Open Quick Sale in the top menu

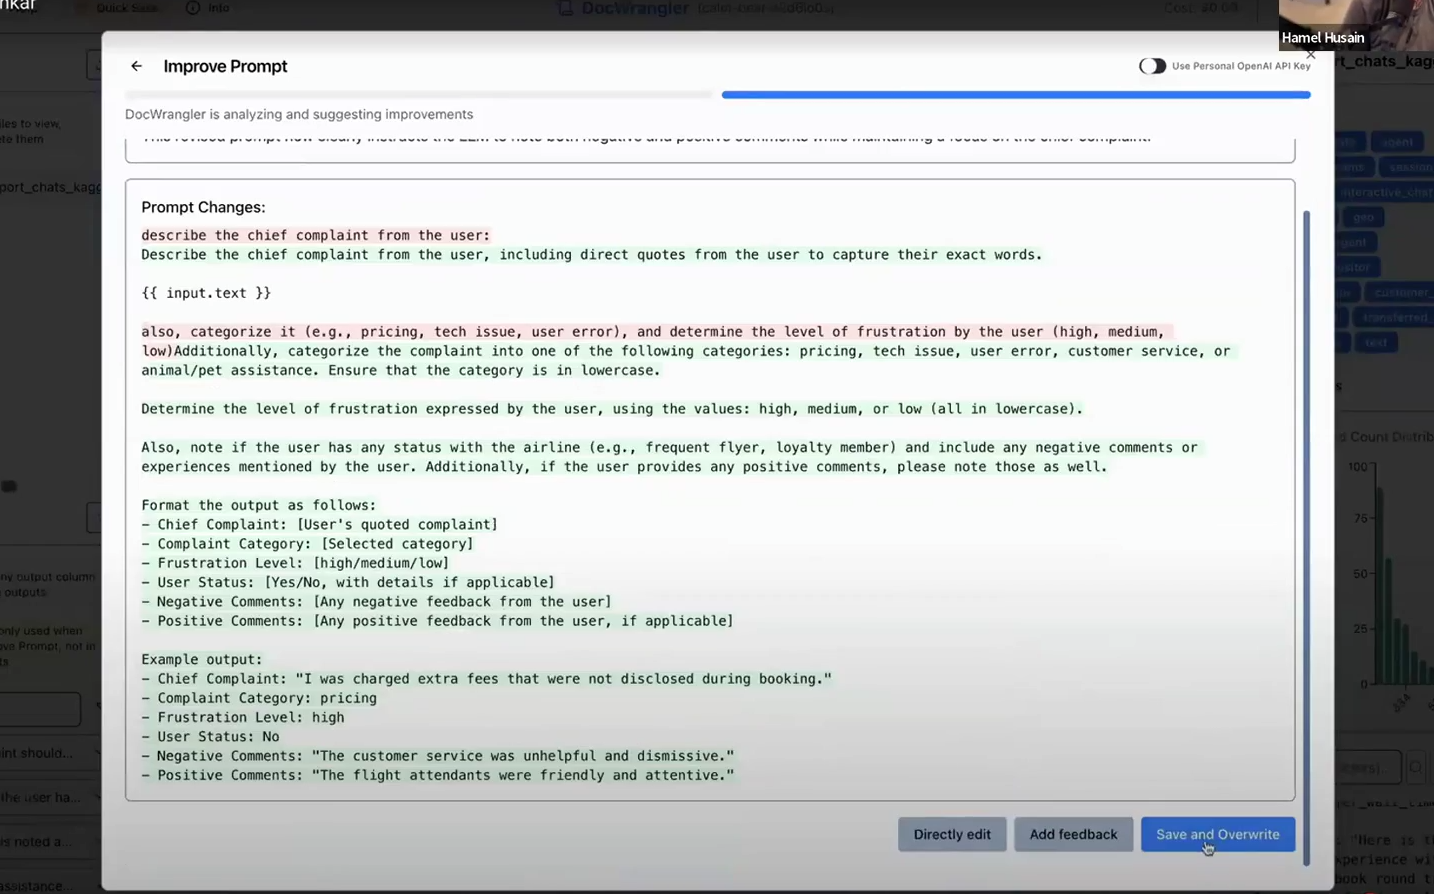coord(126,8)
